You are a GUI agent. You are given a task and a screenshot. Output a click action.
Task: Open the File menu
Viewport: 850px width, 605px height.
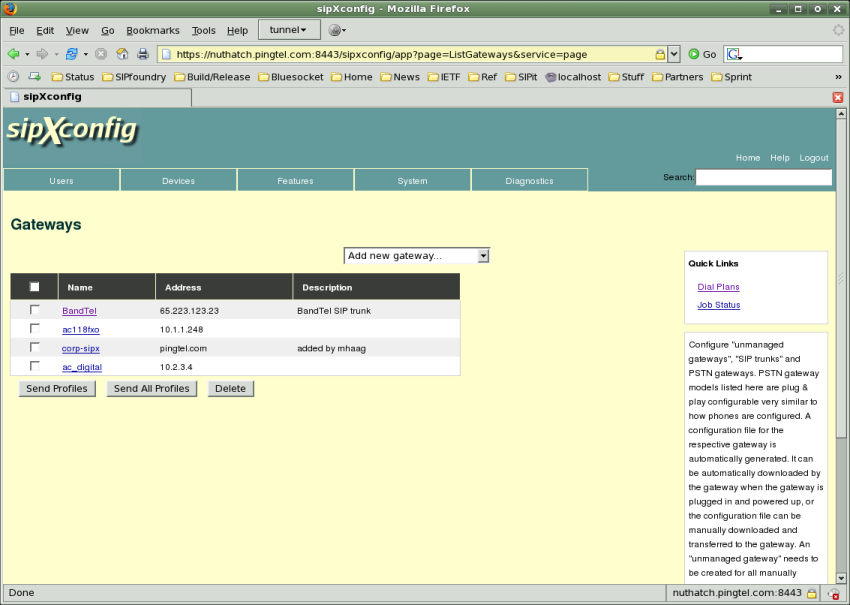coord(17,30)
